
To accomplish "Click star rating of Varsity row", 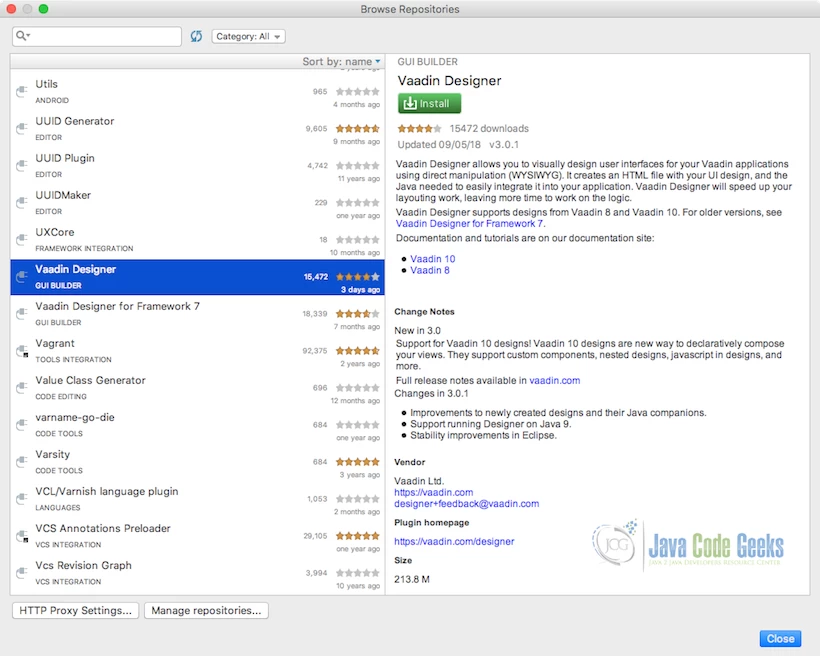I will pos(358,461).
